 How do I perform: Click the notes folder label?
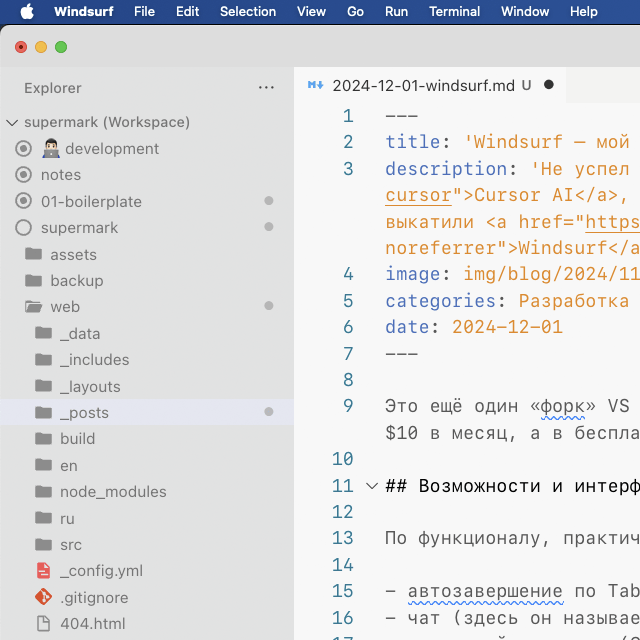[61, 175]
